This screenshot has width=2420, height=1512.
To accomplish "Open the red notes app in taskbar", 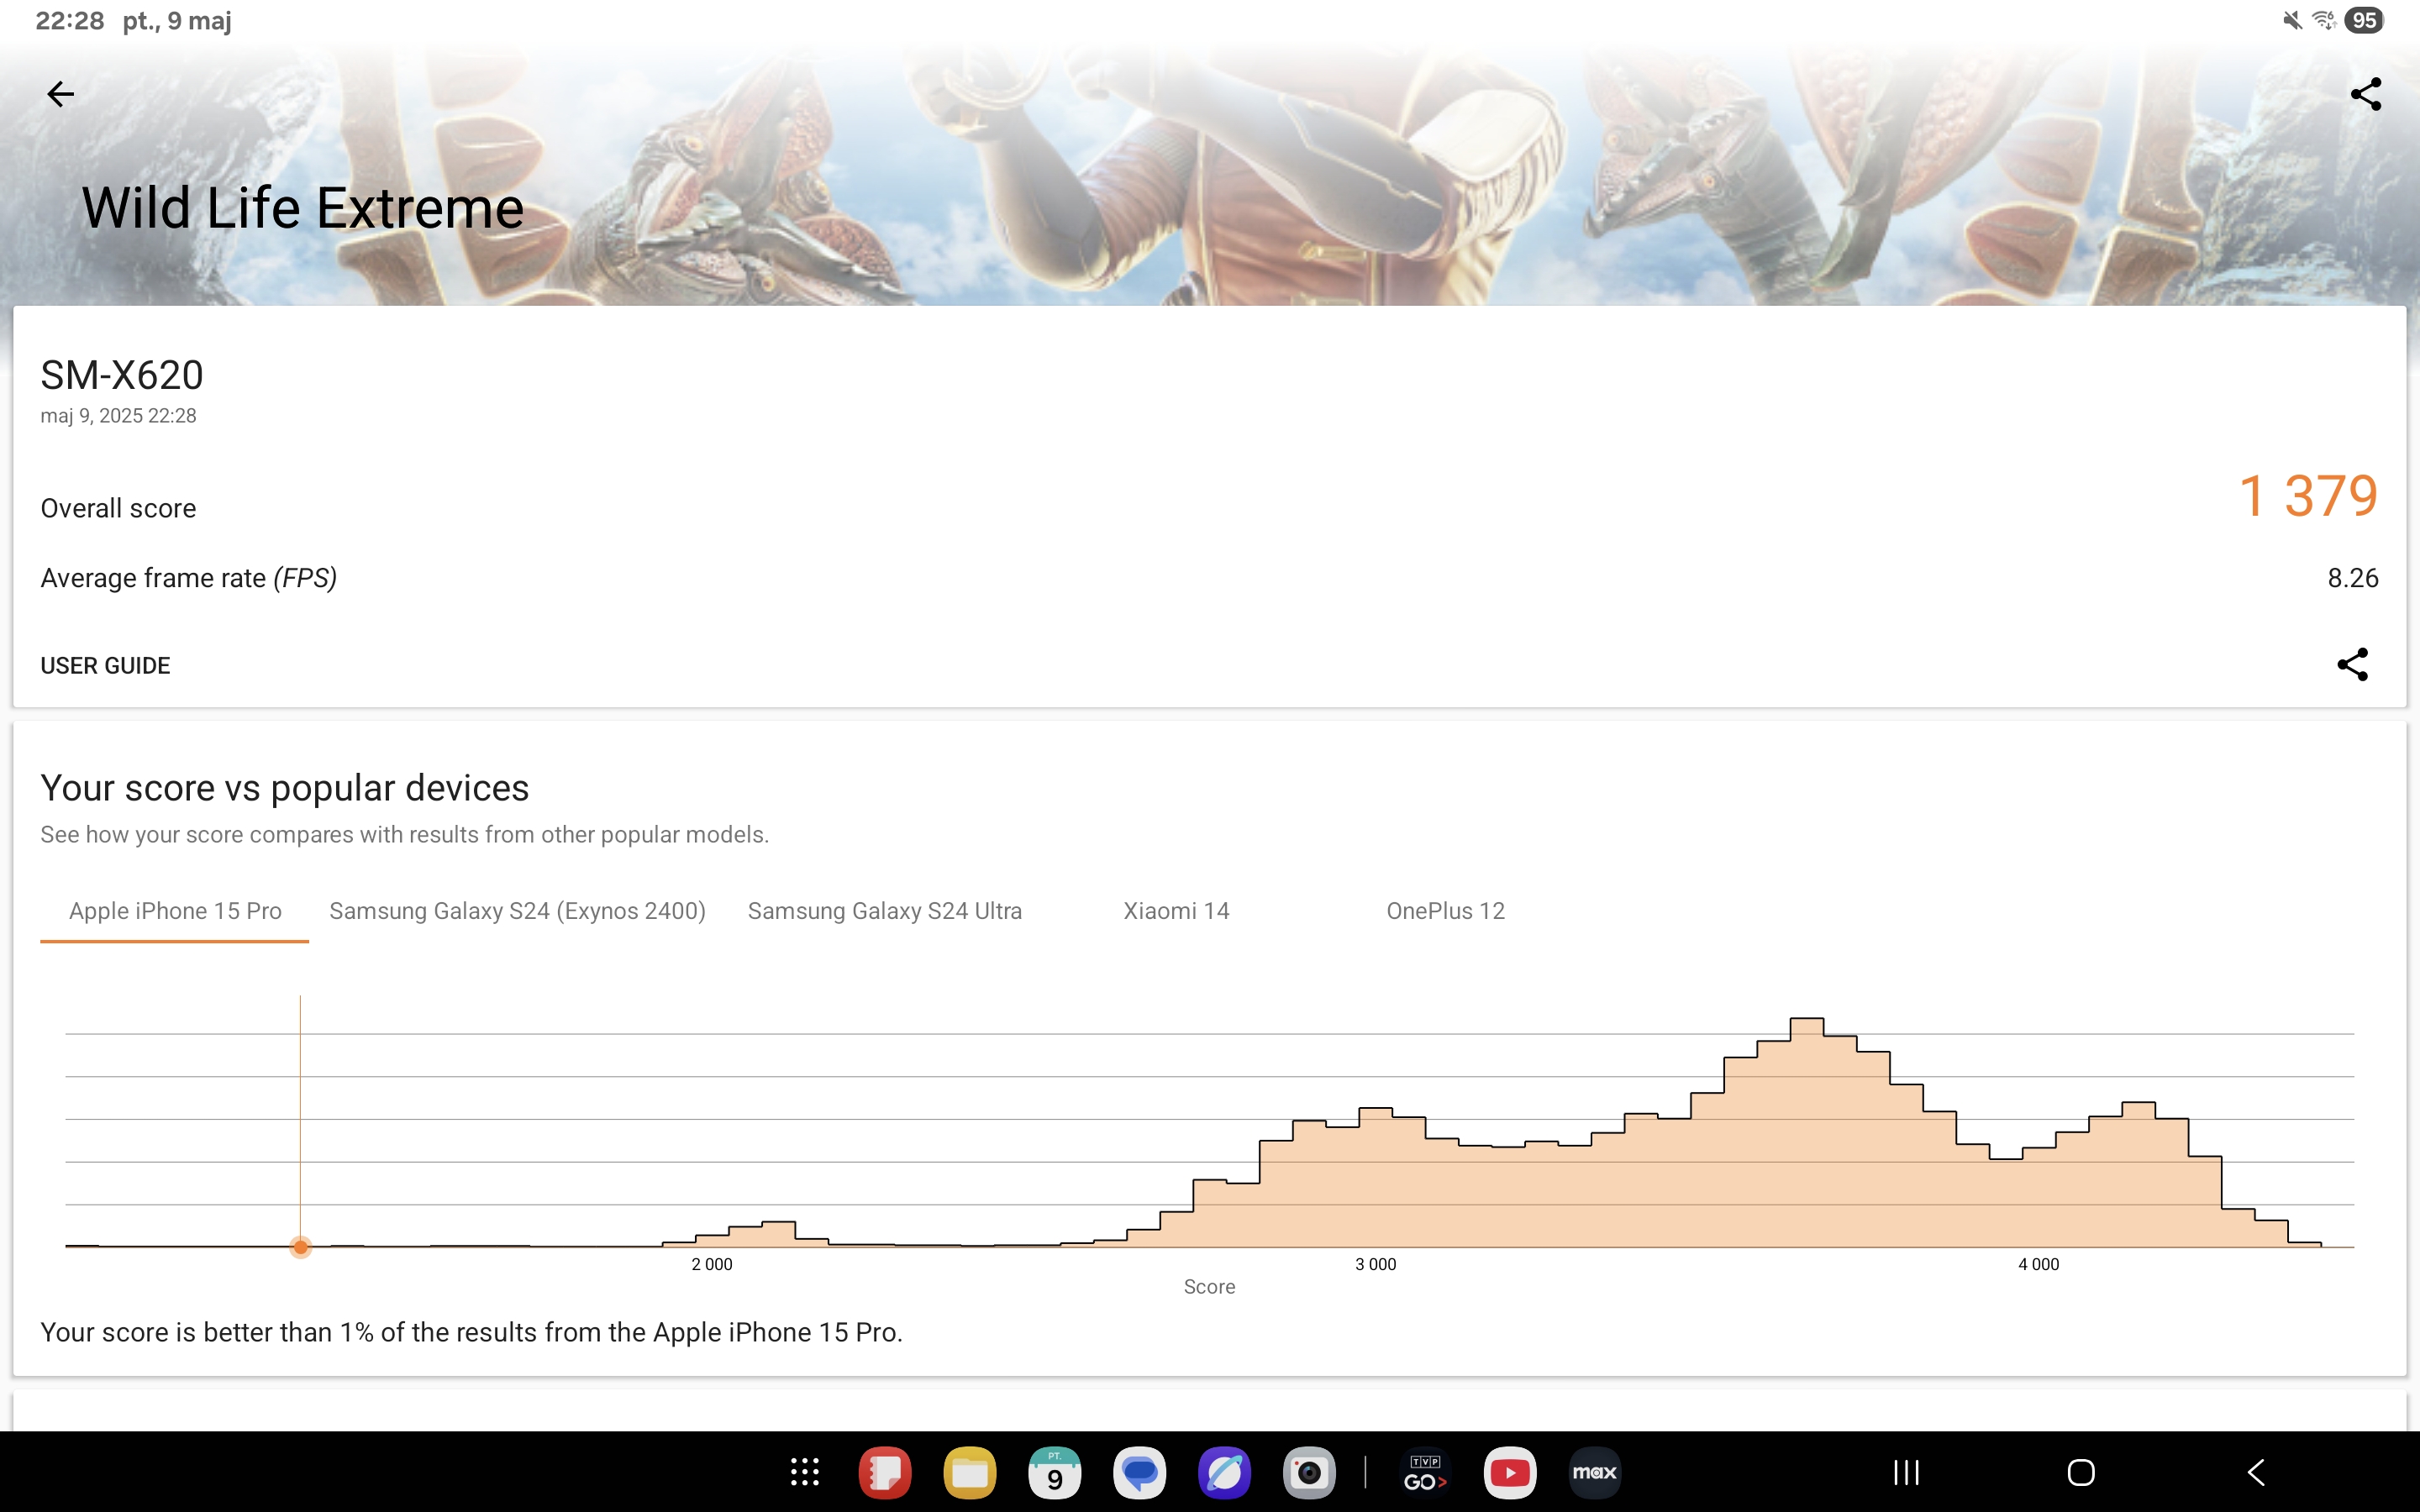I will (884, 1472).
